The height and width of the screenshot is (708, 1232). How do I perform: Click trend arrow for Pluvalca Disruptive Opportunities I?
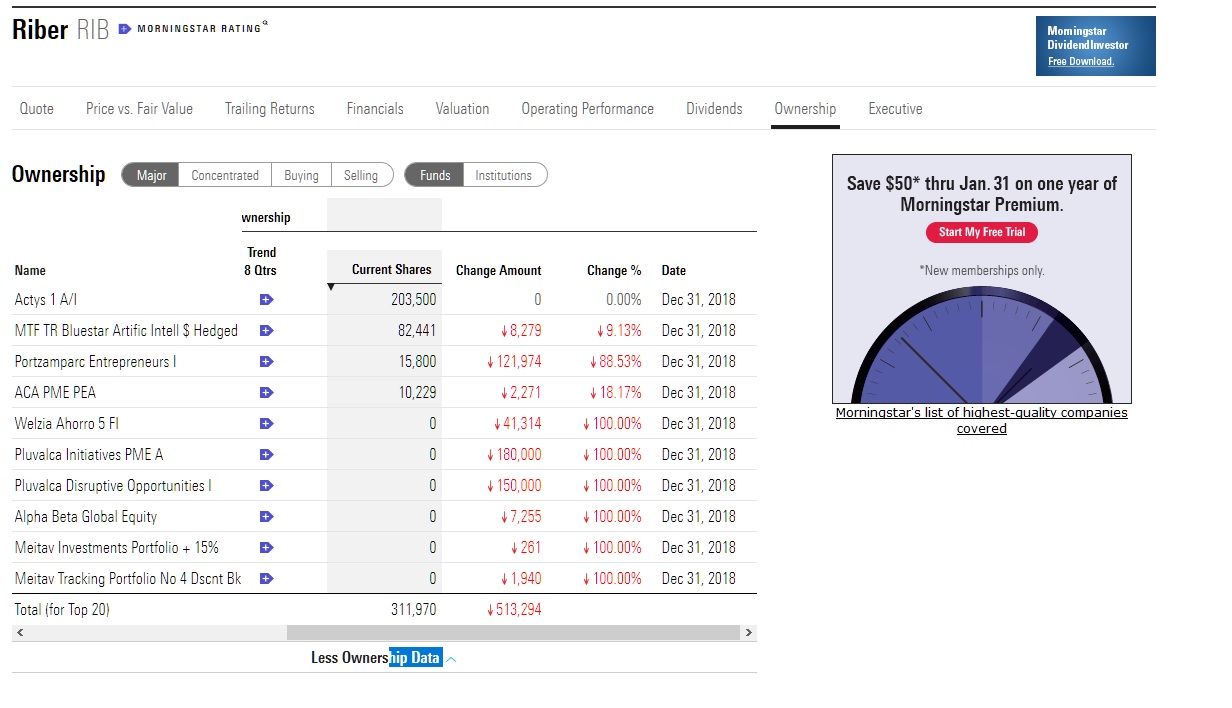[x=266, y=485]
